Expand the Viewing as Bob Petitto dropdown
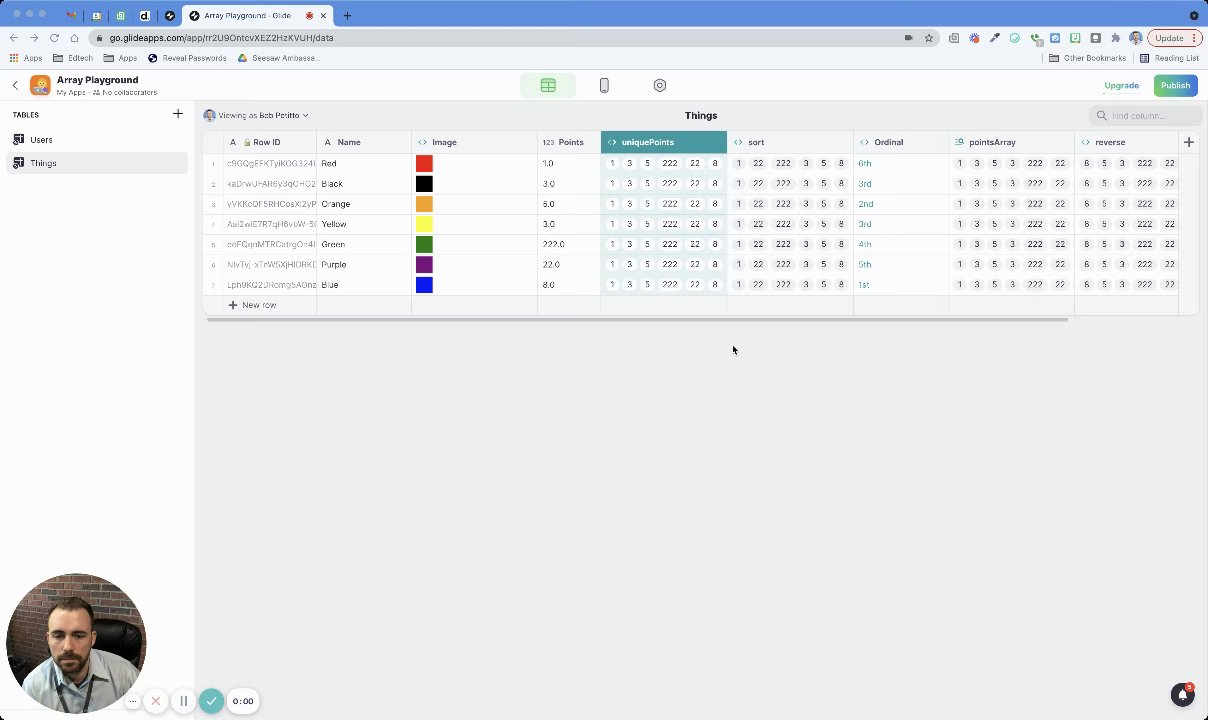1208x720 pixels. coord(256,116)
